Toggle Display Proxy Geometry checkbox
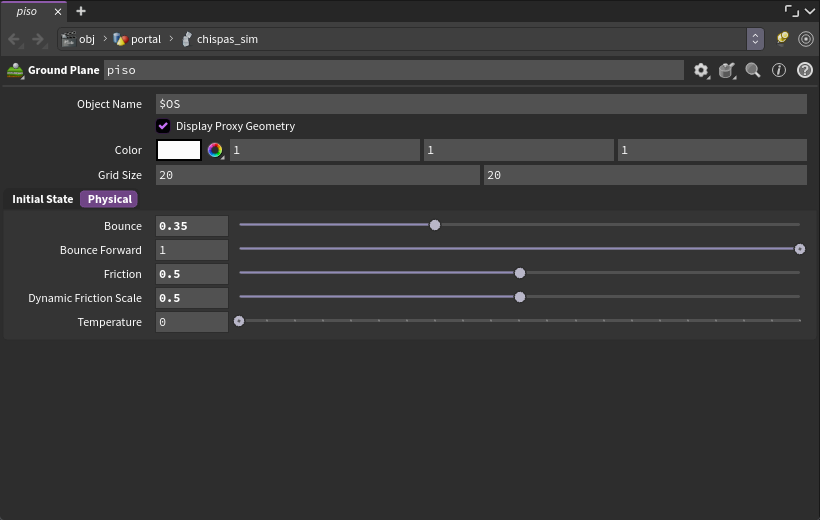Image resolution: width=820 pixels, height=520 pixels. pyautogui.click(x=163, y=126)
